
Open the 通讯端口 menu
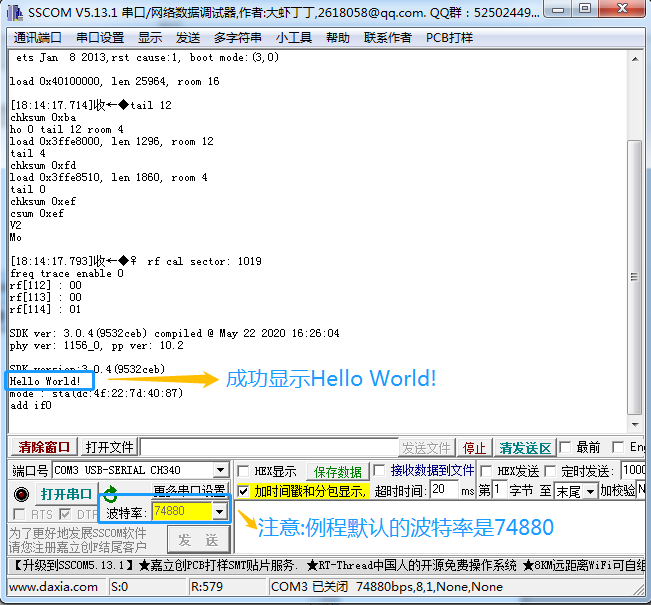[37, 38]
